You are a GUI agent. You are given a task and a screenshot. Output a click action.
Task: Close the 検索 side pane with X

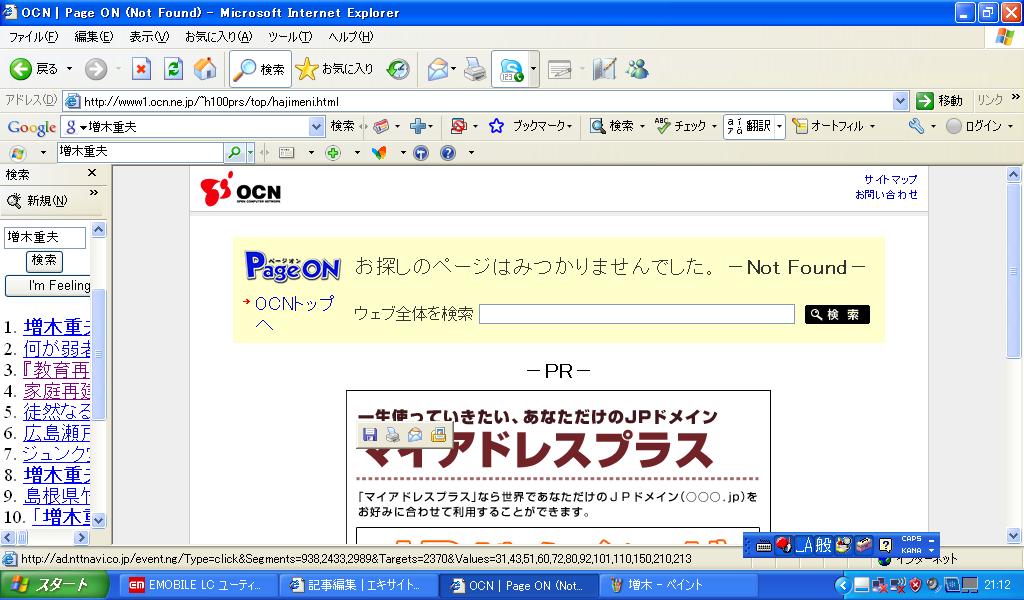92,173
